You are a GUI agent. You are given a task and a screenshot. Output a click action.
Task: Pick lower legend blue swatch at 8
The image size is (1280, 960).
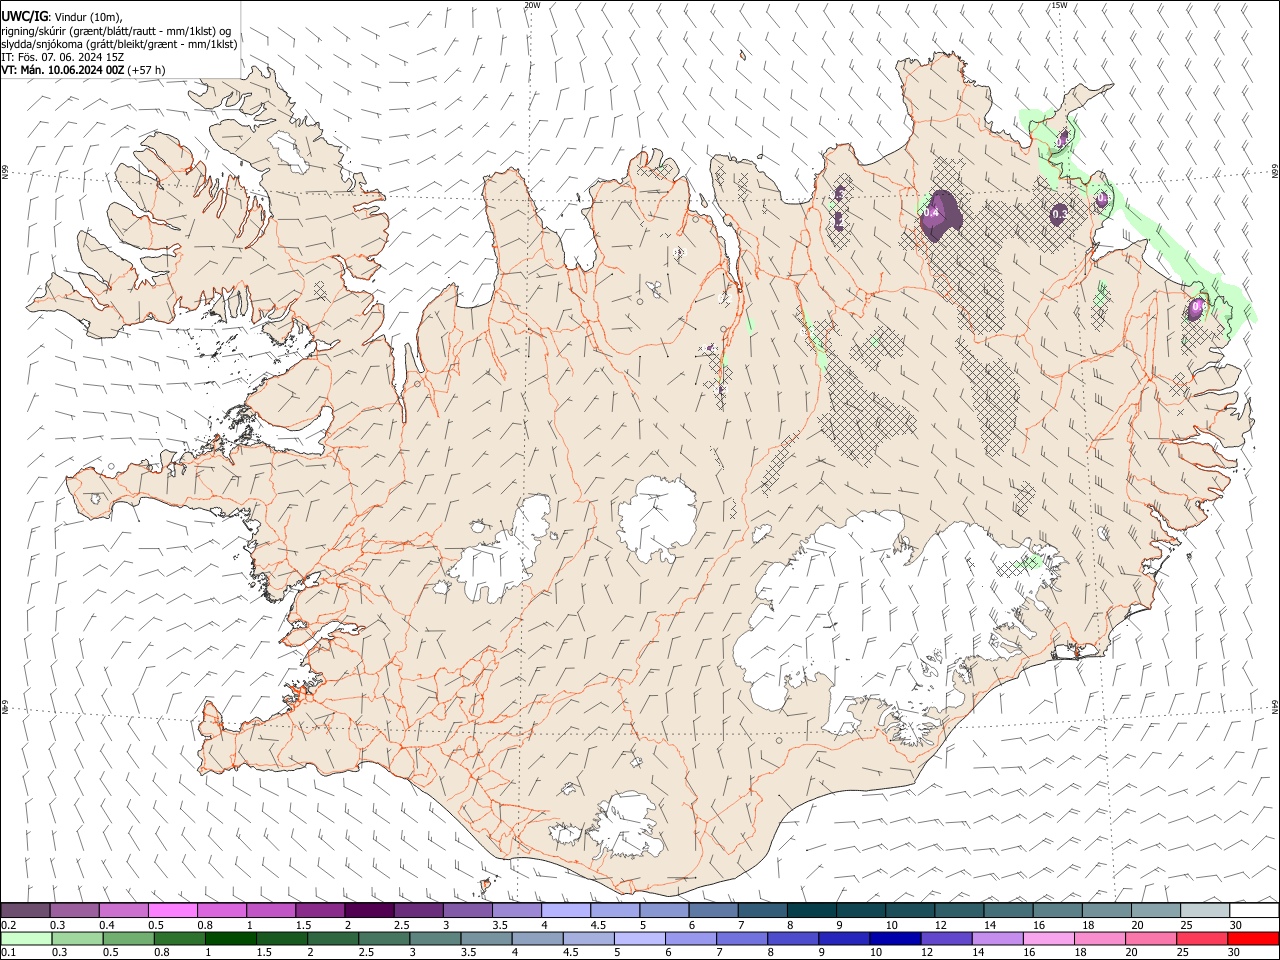[x=792, y=938]
